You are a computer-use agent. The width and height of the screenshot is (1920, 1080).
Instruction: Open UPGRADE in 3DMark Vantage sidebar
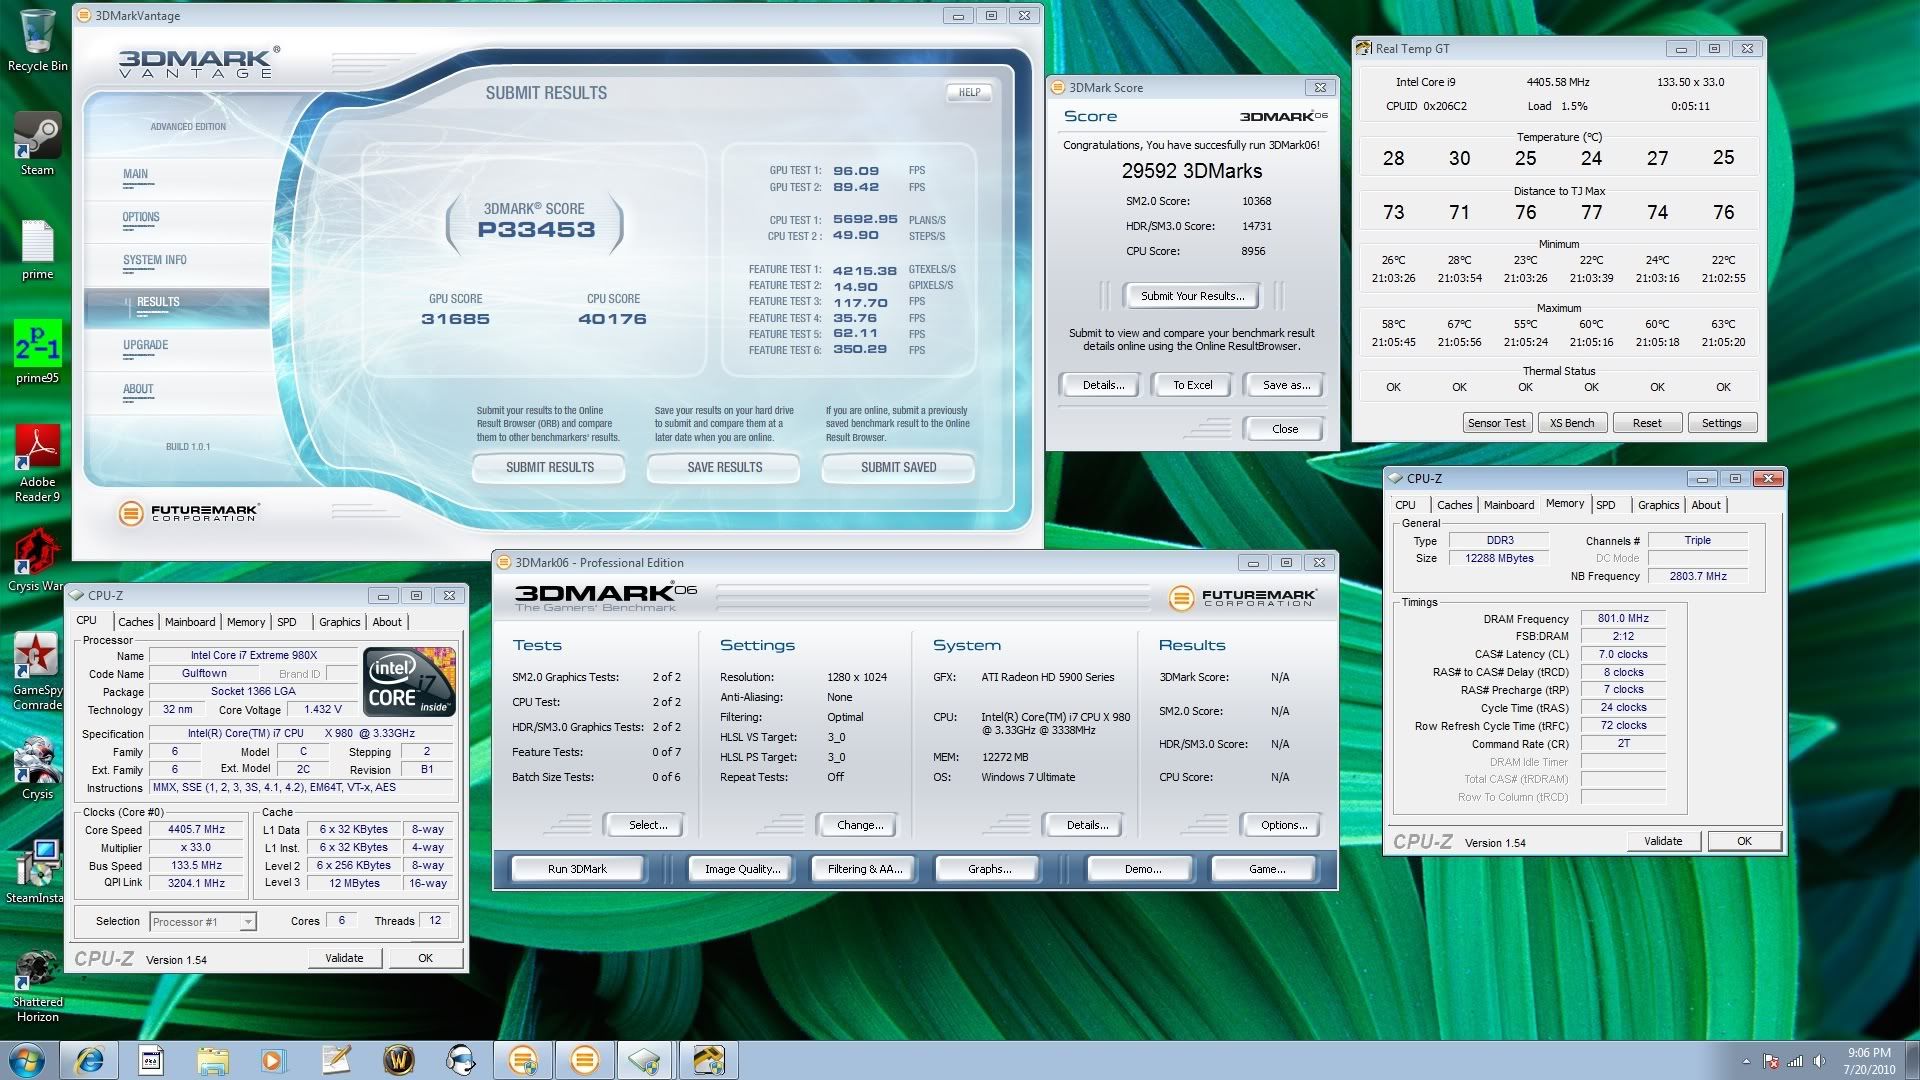pyautogui.click(x=146, y=345)
